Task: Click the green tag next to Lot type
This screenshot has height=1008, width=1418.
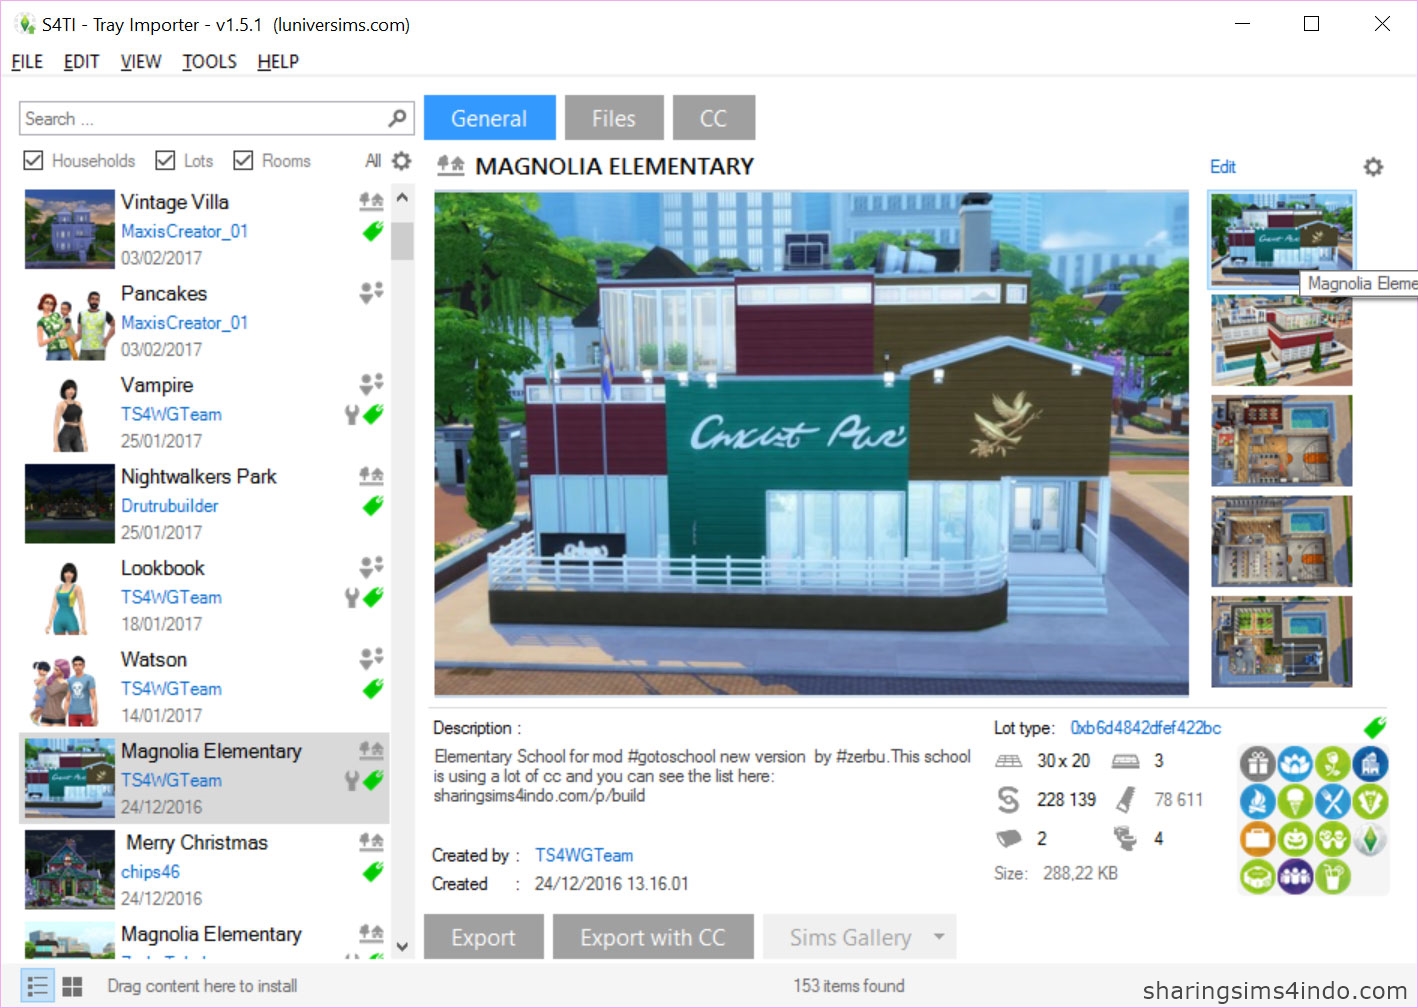Action: (1374, 727)
